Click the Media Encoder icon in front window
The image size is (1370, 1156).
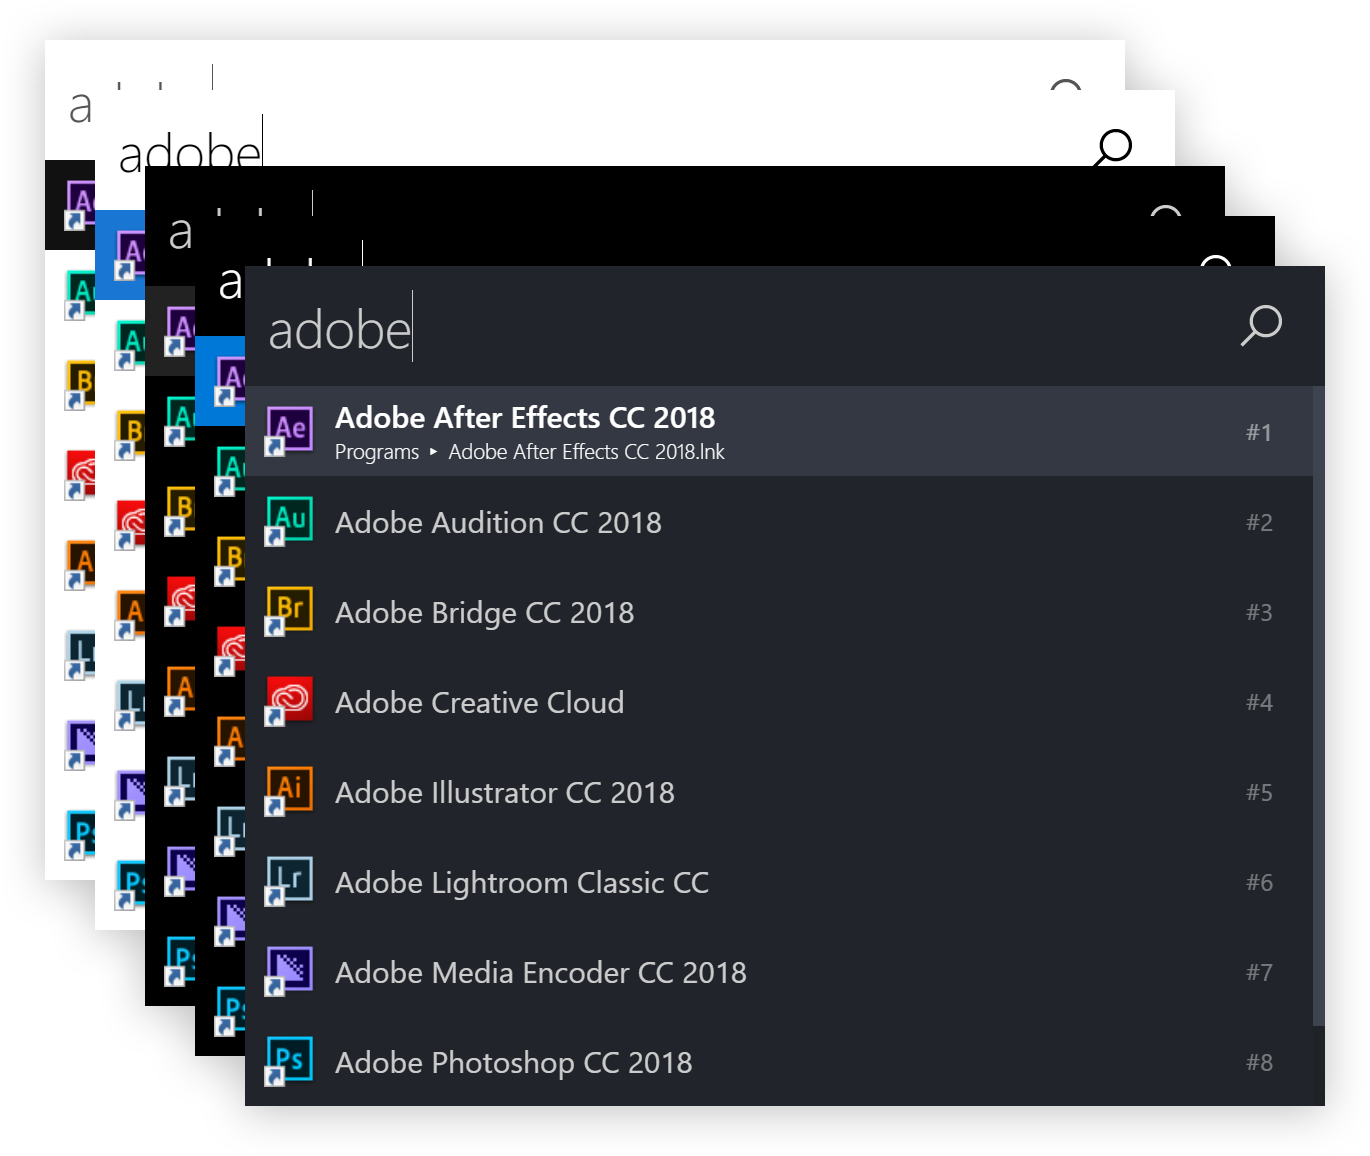tap(290, 971)
